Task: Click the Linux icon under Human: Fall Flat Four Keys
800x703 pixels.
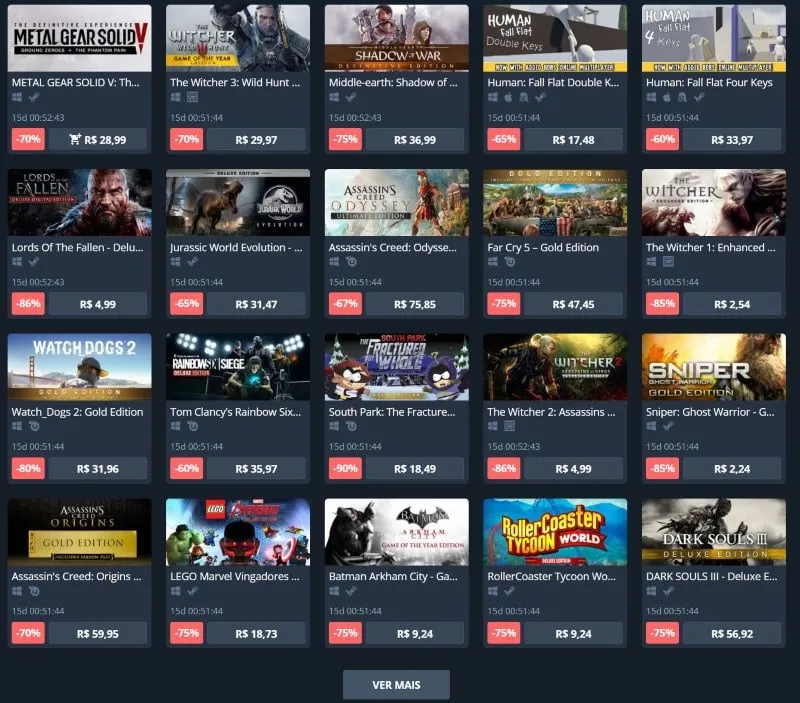Action: [x=682, y=97]
